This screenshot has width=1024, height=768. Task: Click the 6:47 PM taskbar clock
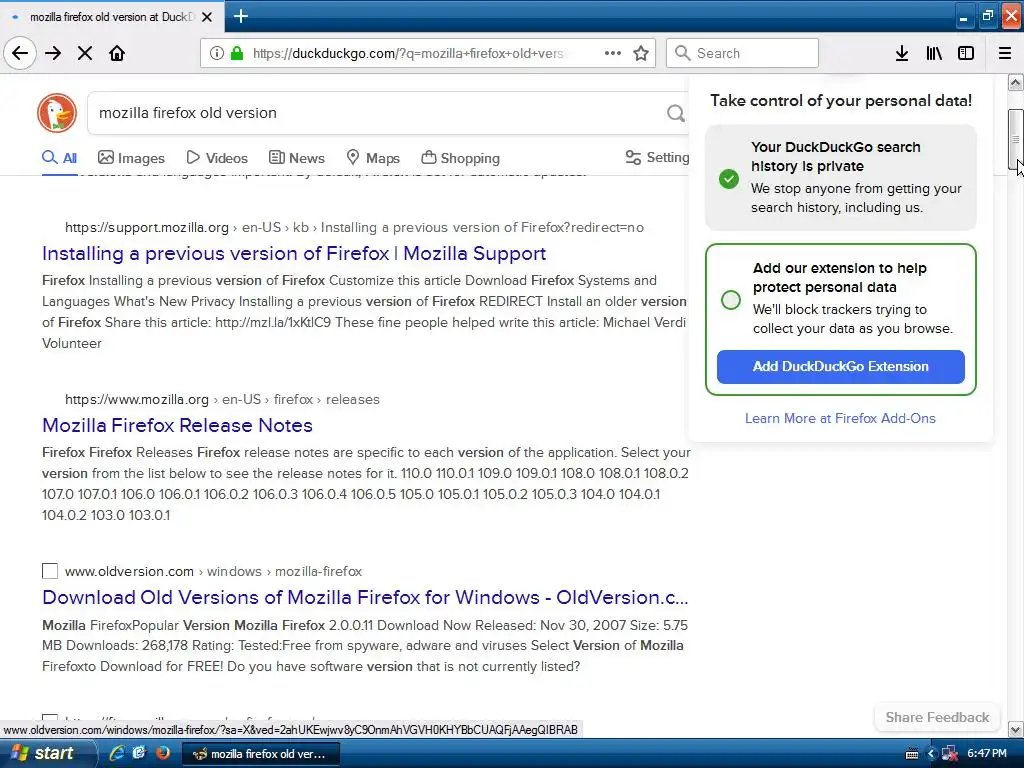(987, 754)
